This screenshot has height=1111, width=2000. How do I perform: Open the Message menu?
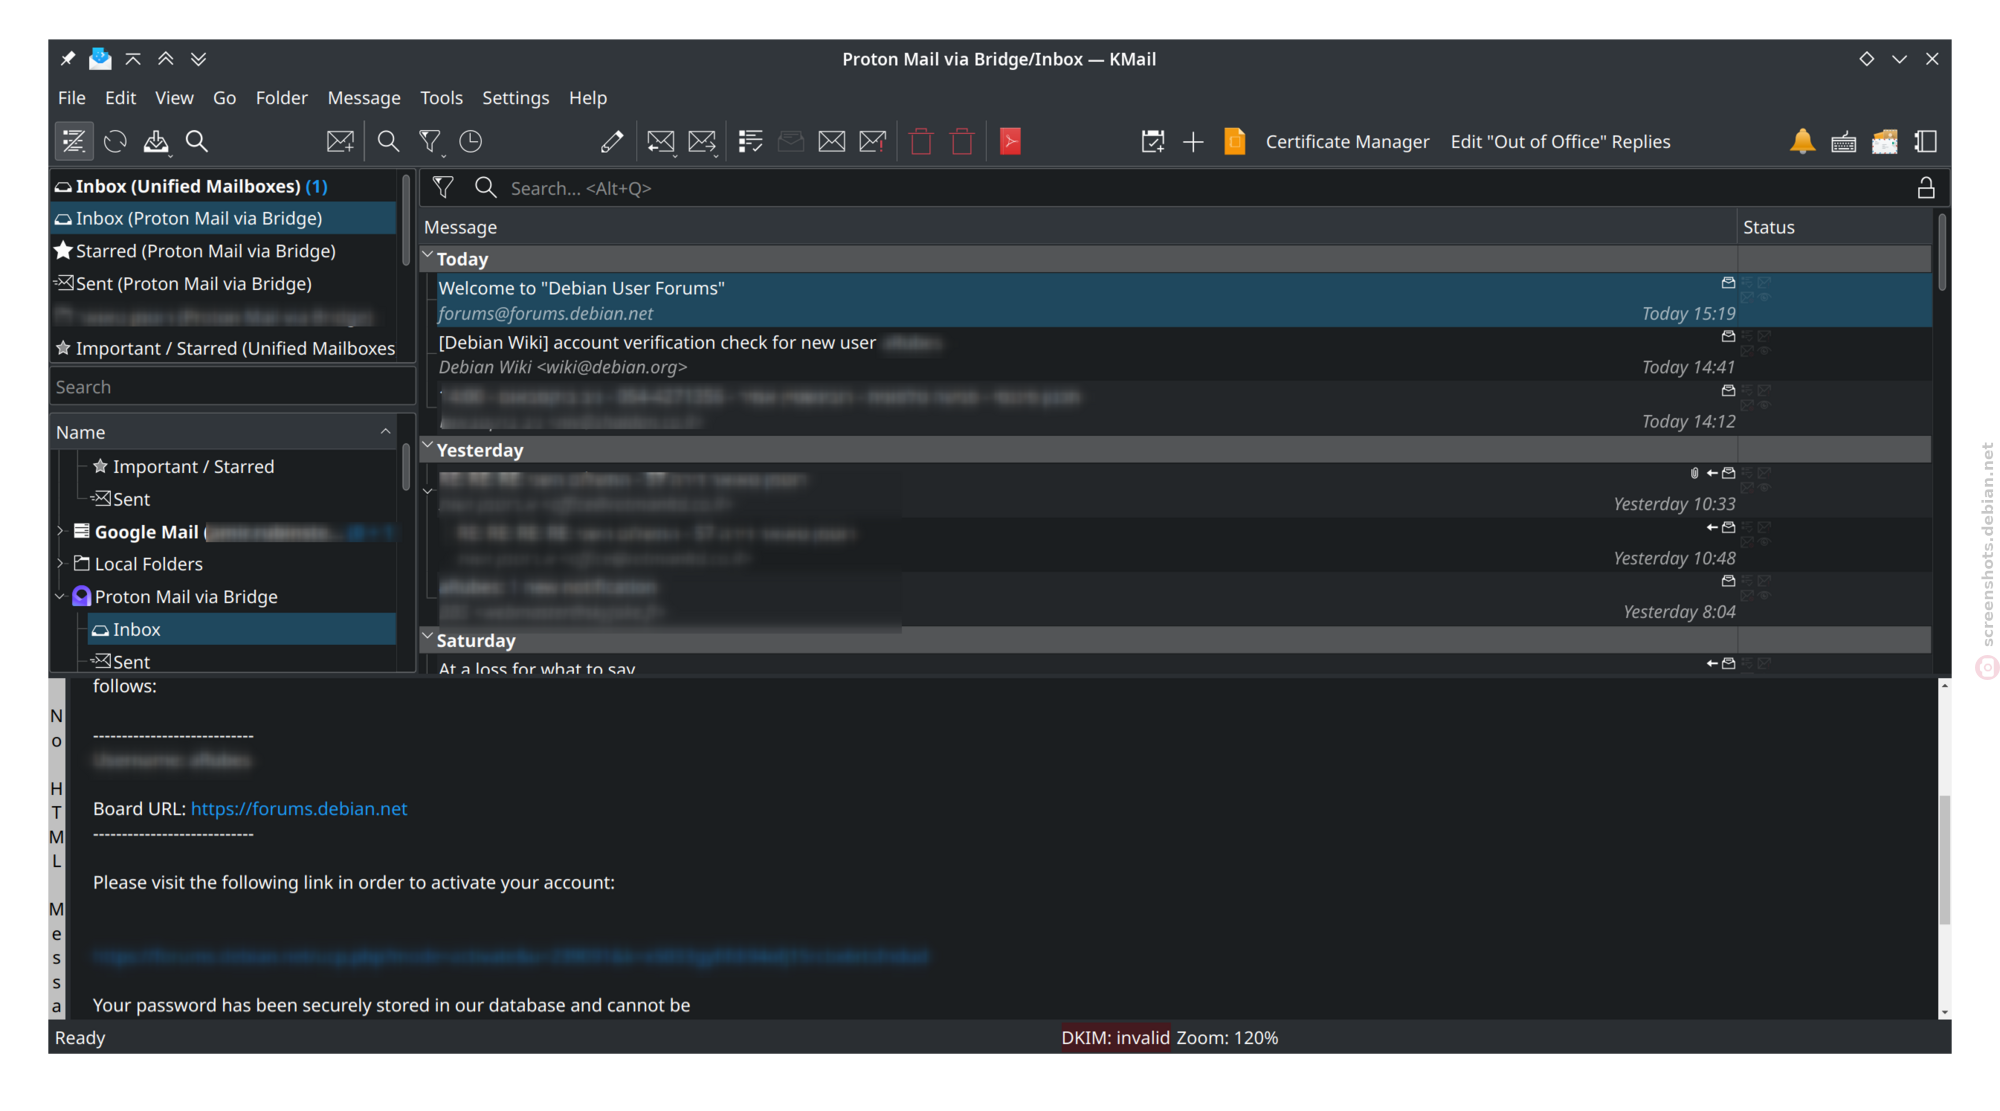coord(364,98)
